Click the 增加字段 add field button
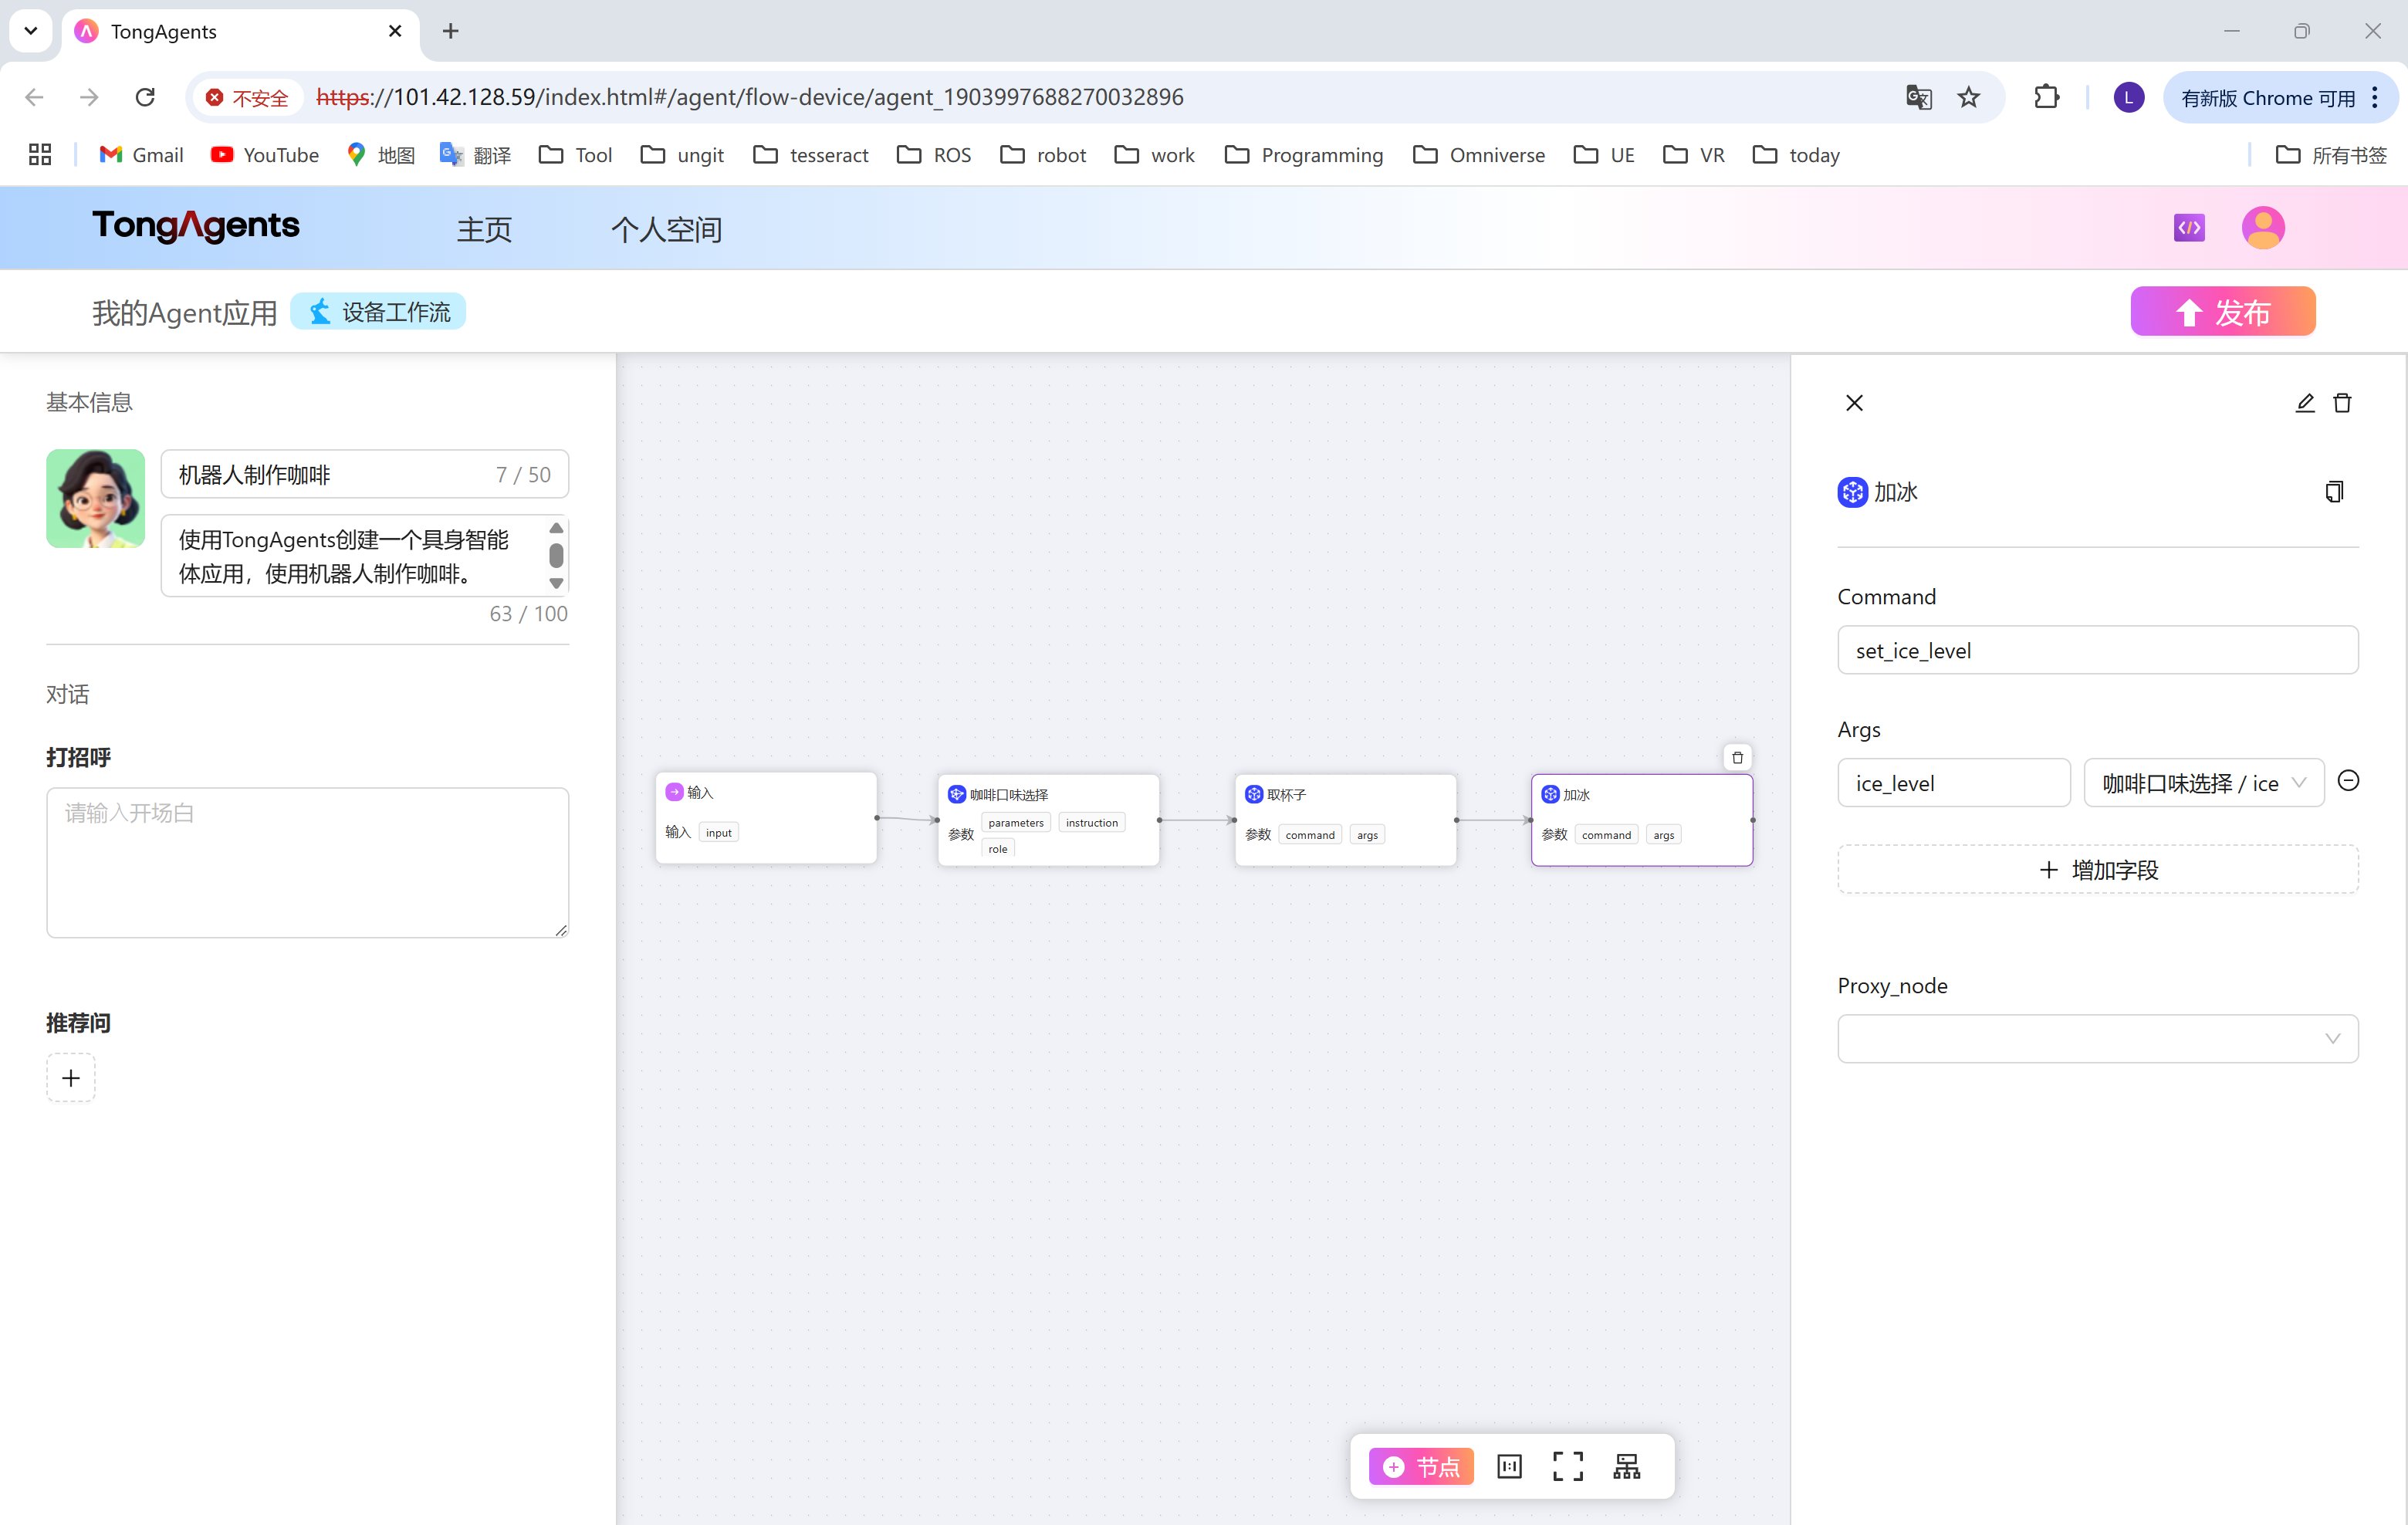The image size is (2408, 1525). tap(2097, 870)
